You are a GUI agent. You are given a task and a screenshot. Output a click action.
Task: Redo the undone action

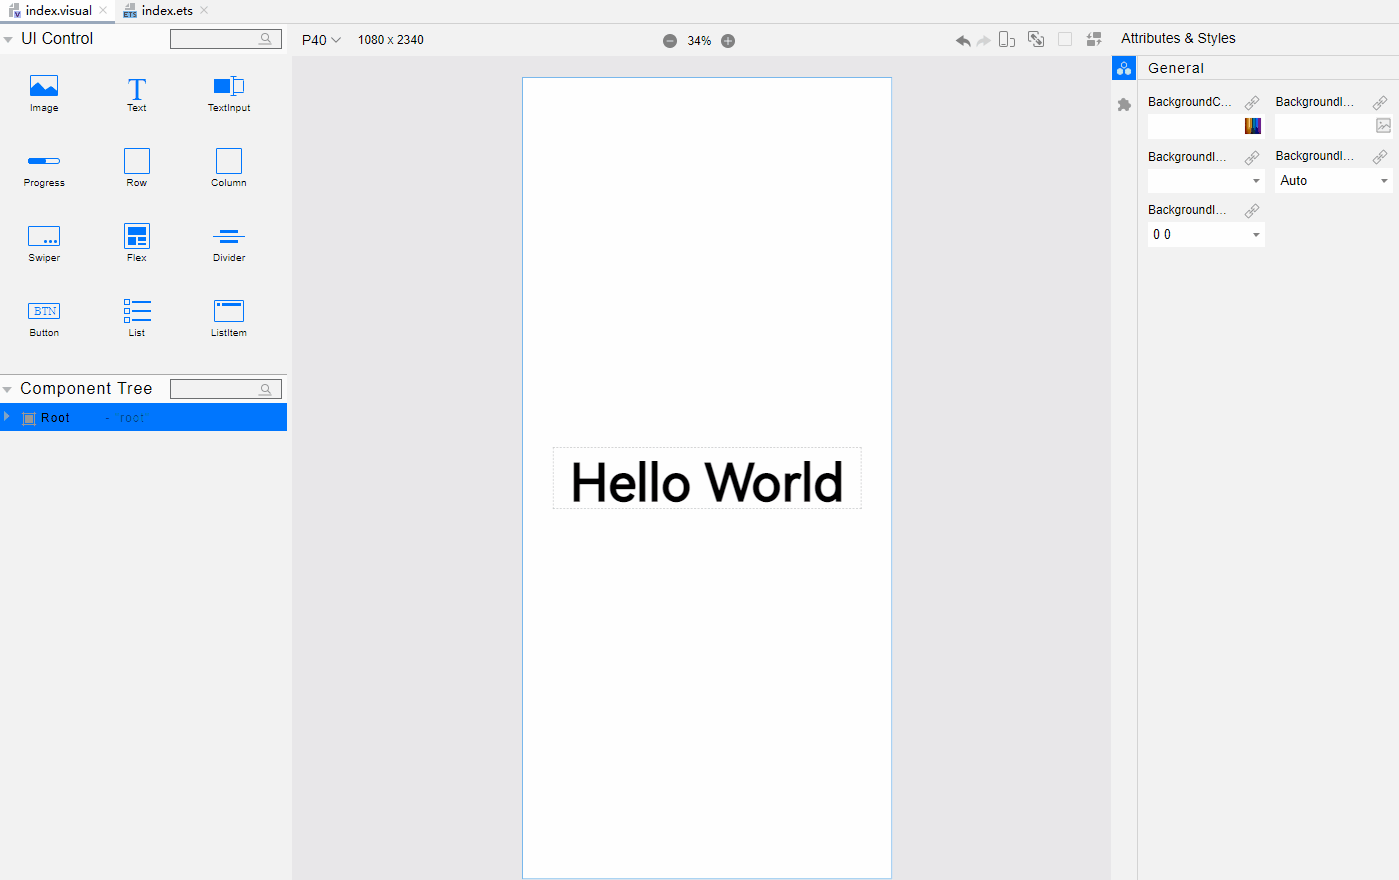click(x=983, y=40)
